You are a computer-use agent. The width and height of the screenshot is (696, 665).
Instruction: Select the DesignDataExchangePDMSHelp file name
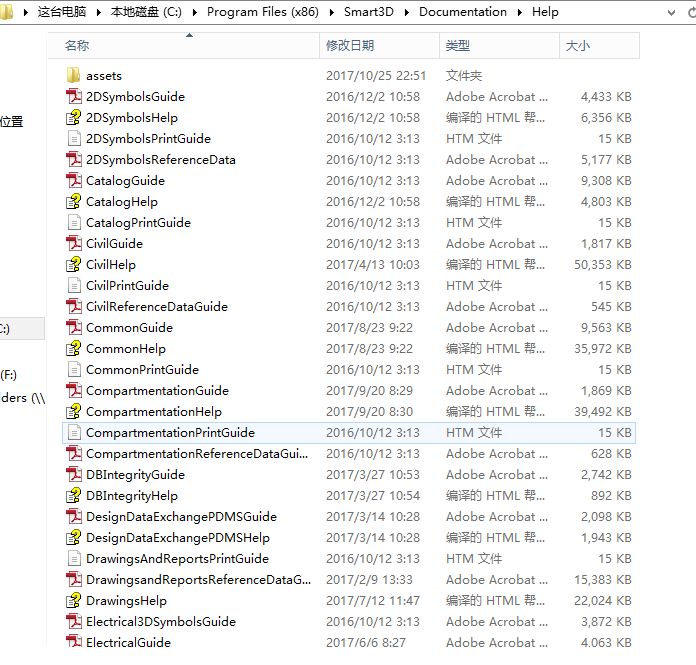[x=178, y=538]
